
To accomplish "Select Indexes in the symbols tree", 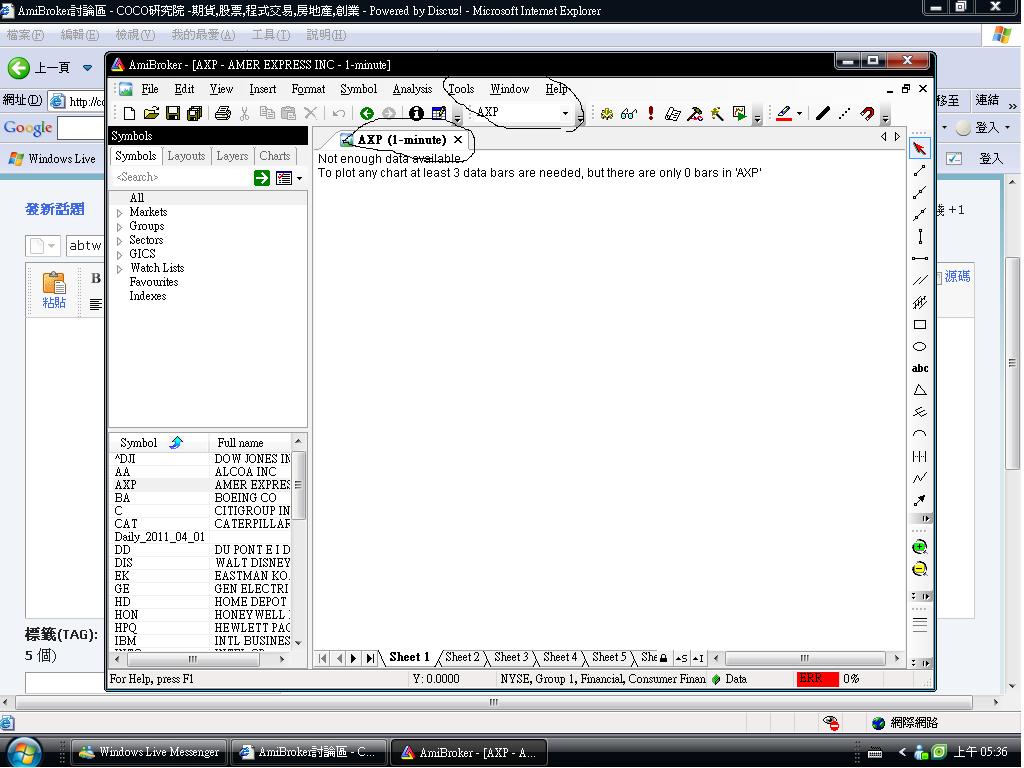I will 148,296.
